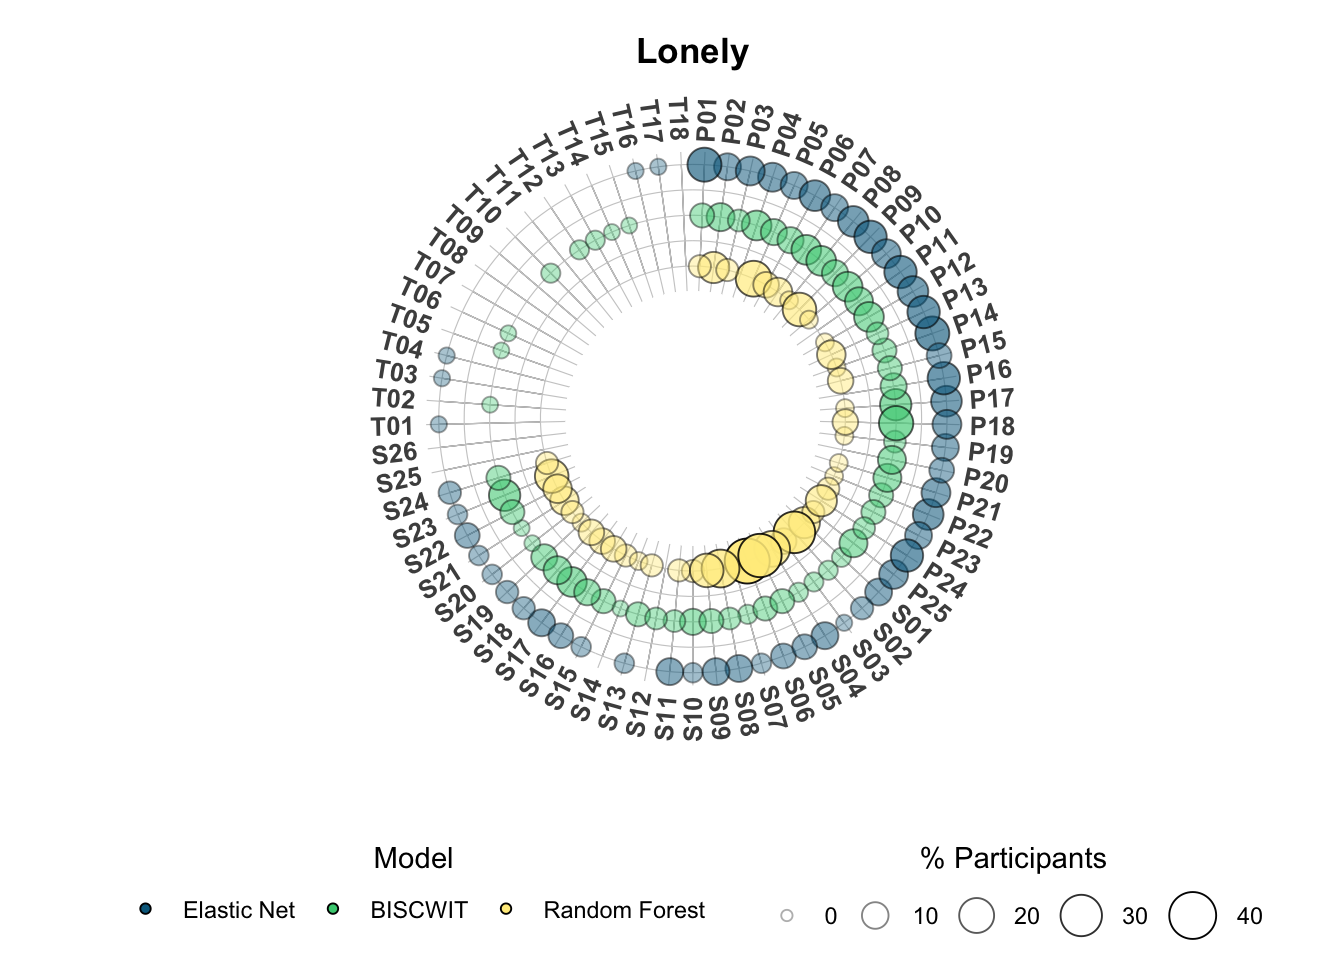Click the T01 axis label

[x=392, y=427]
